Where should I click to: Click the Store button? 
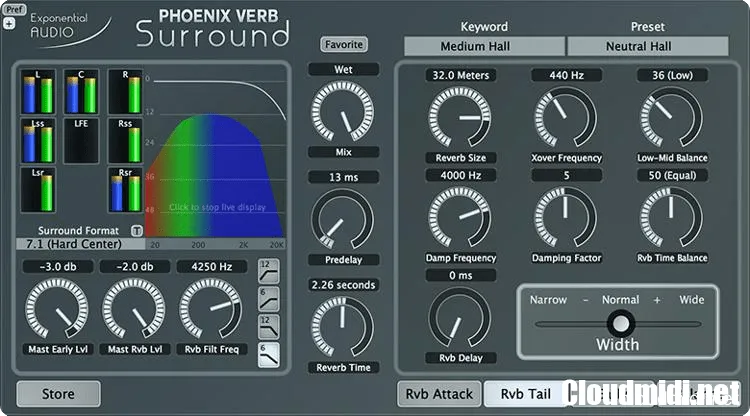[58, 394]
